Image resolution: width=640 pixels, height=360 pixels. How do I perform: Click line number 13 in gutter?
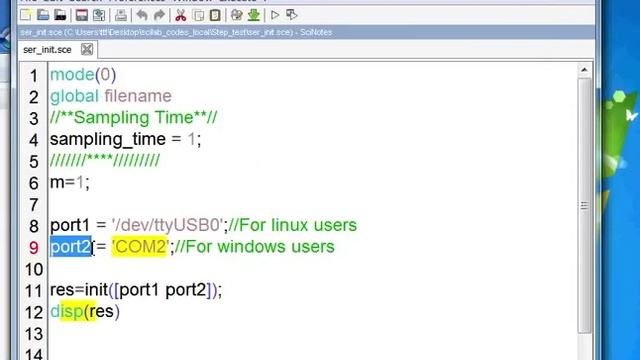[x=33, y=334]
